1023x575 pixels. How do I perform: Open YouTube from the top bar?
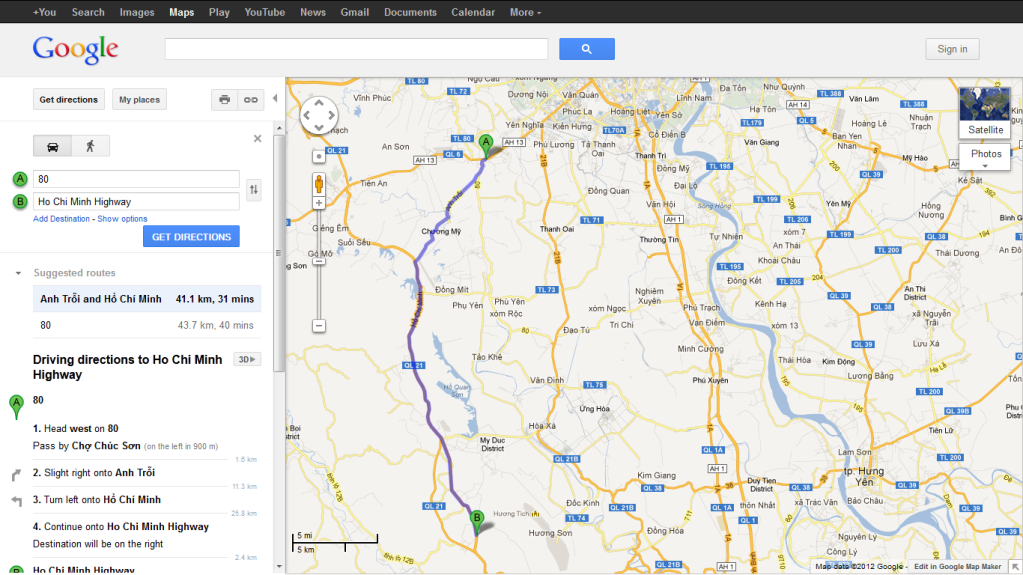[x=264, y=12]
